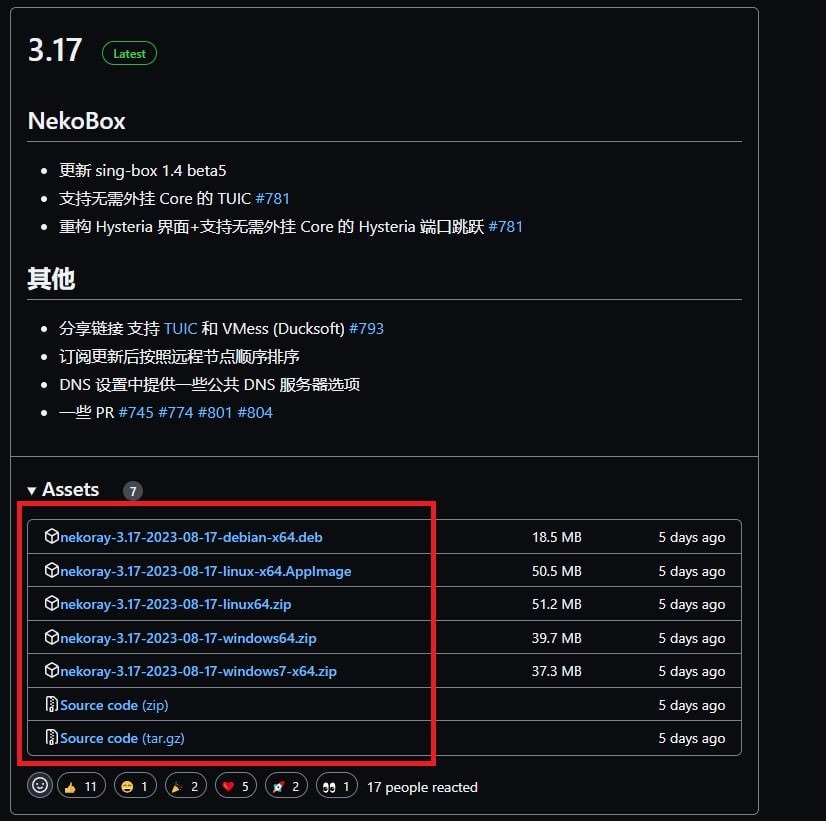Toggle the heart reaction
826x821 pixels.
coord(235,786)
